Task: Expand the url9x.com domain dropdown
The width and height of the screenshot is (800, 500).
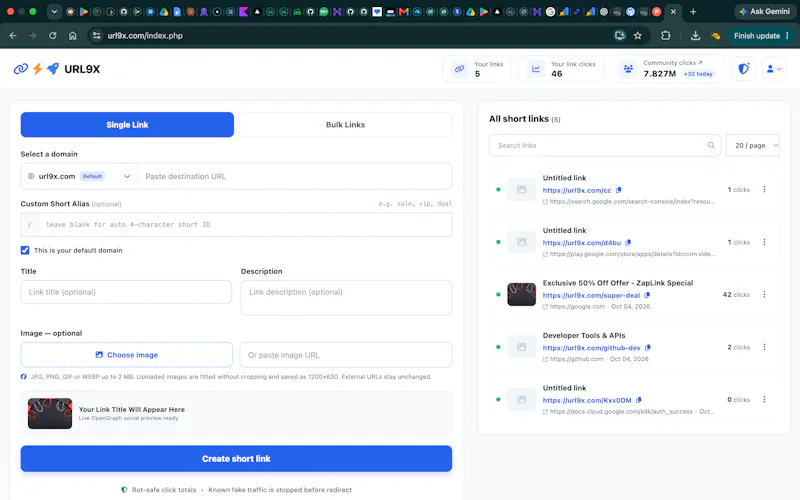Action: 79,176
